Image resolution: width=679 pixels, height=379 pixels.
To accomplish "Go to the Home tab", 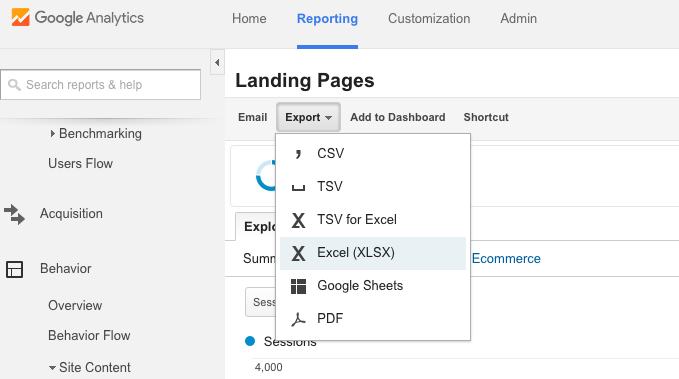I will (x=249, y=19).
